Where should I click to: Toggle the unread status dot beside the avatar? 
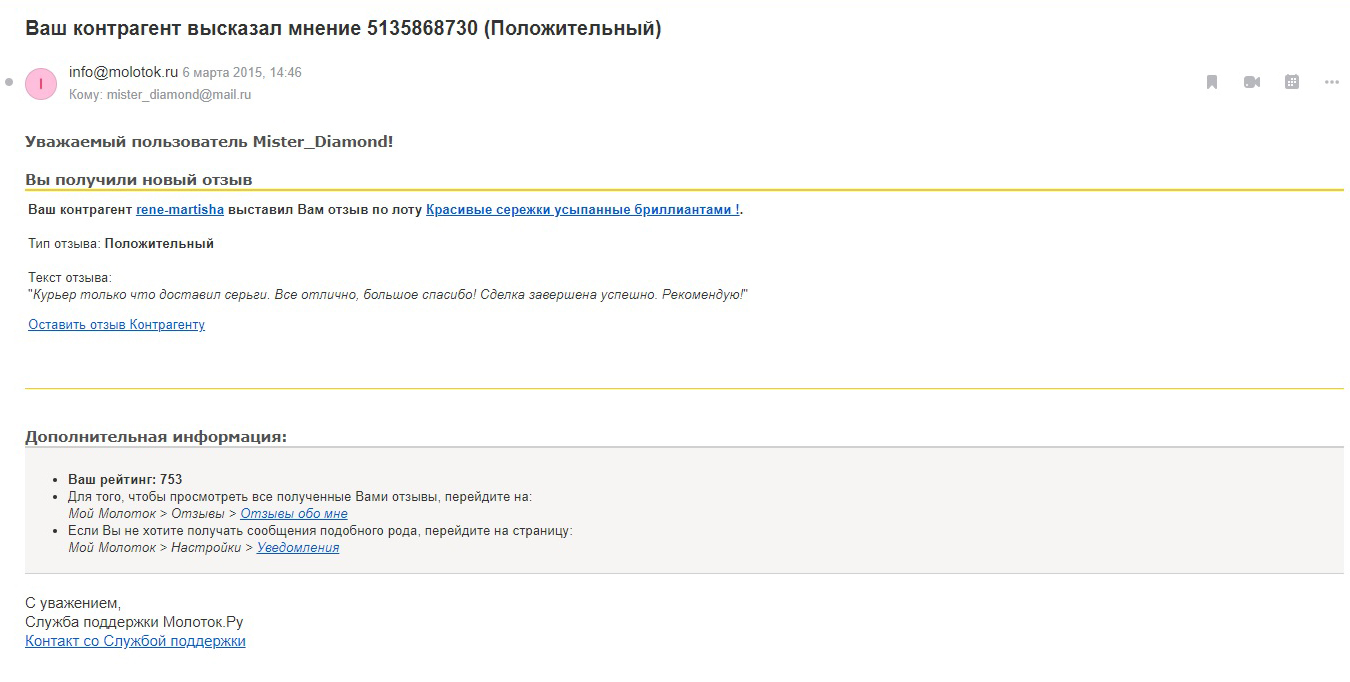click(x=9, y=83)
